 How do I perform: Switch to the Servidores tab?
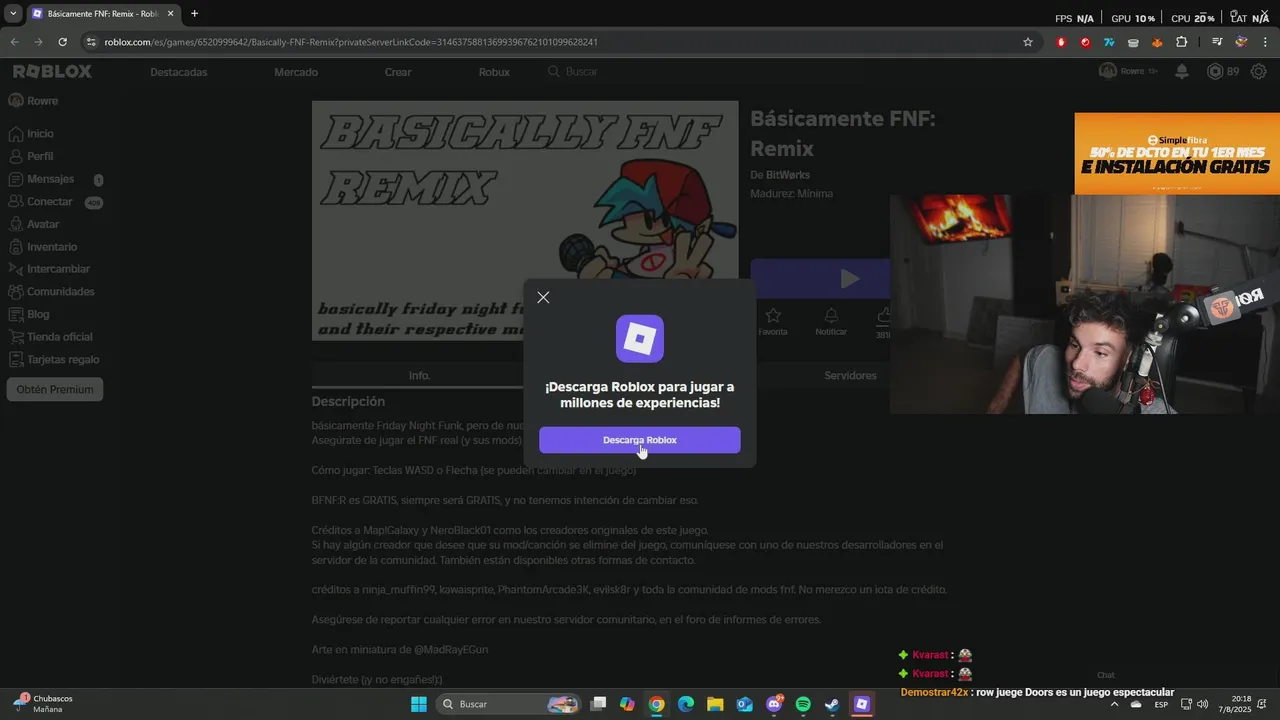pyautogui.click(x=850, y=375)
